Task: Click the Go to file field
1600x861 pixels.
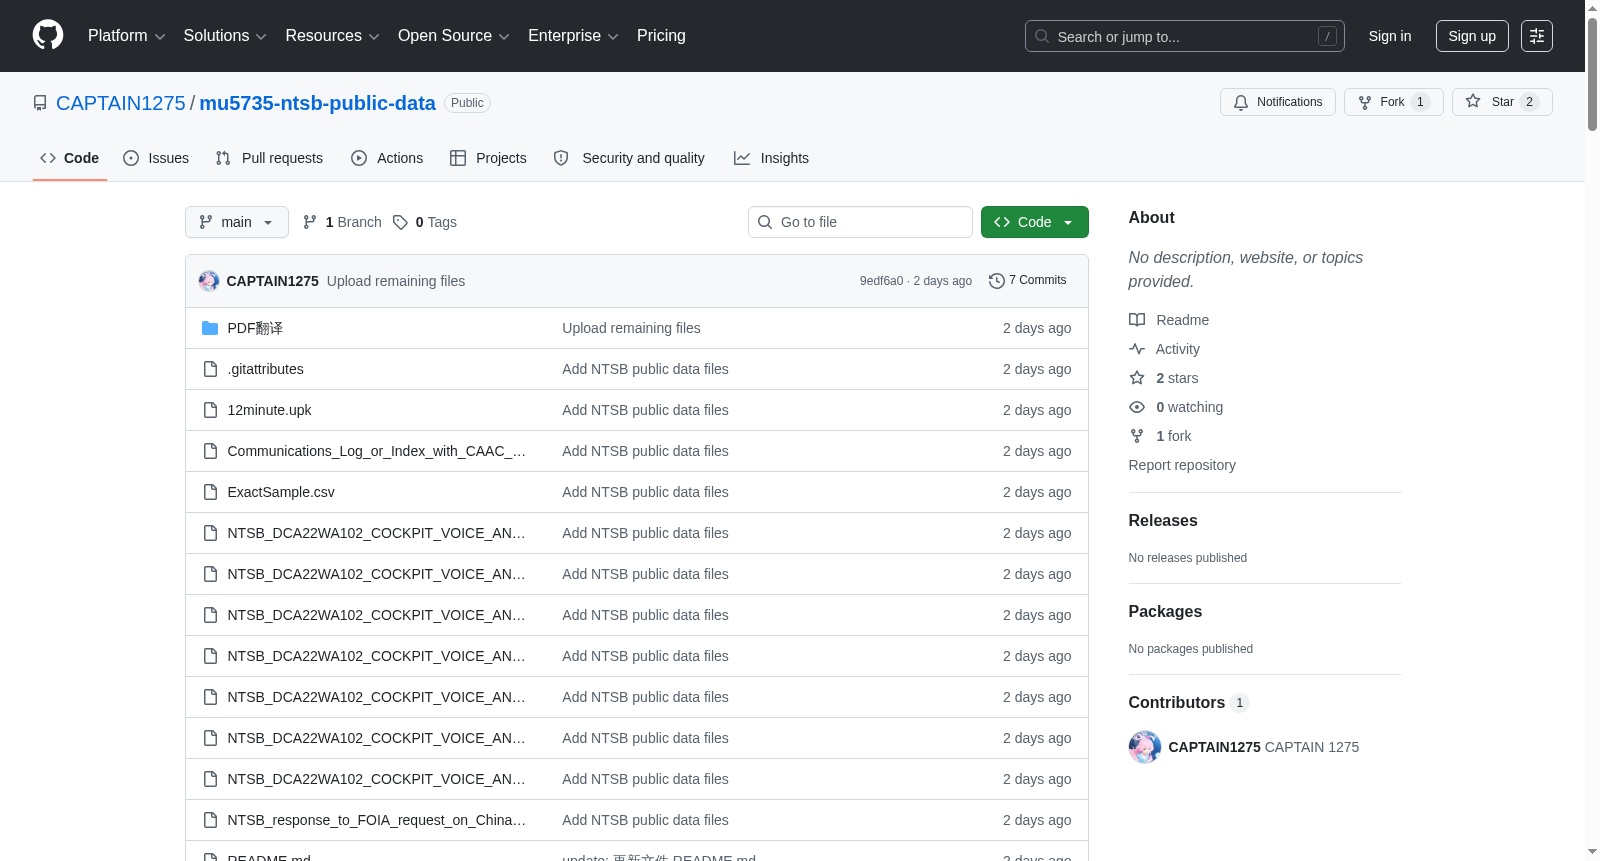Action: 860,222
